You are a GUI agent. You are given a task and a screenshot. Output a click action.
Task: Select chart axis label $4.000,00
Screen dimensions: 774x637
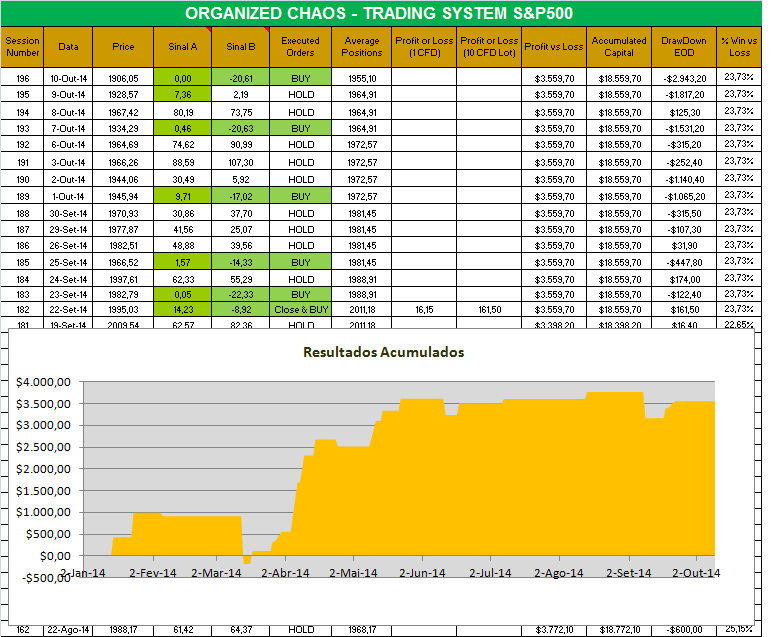(43, 382)
